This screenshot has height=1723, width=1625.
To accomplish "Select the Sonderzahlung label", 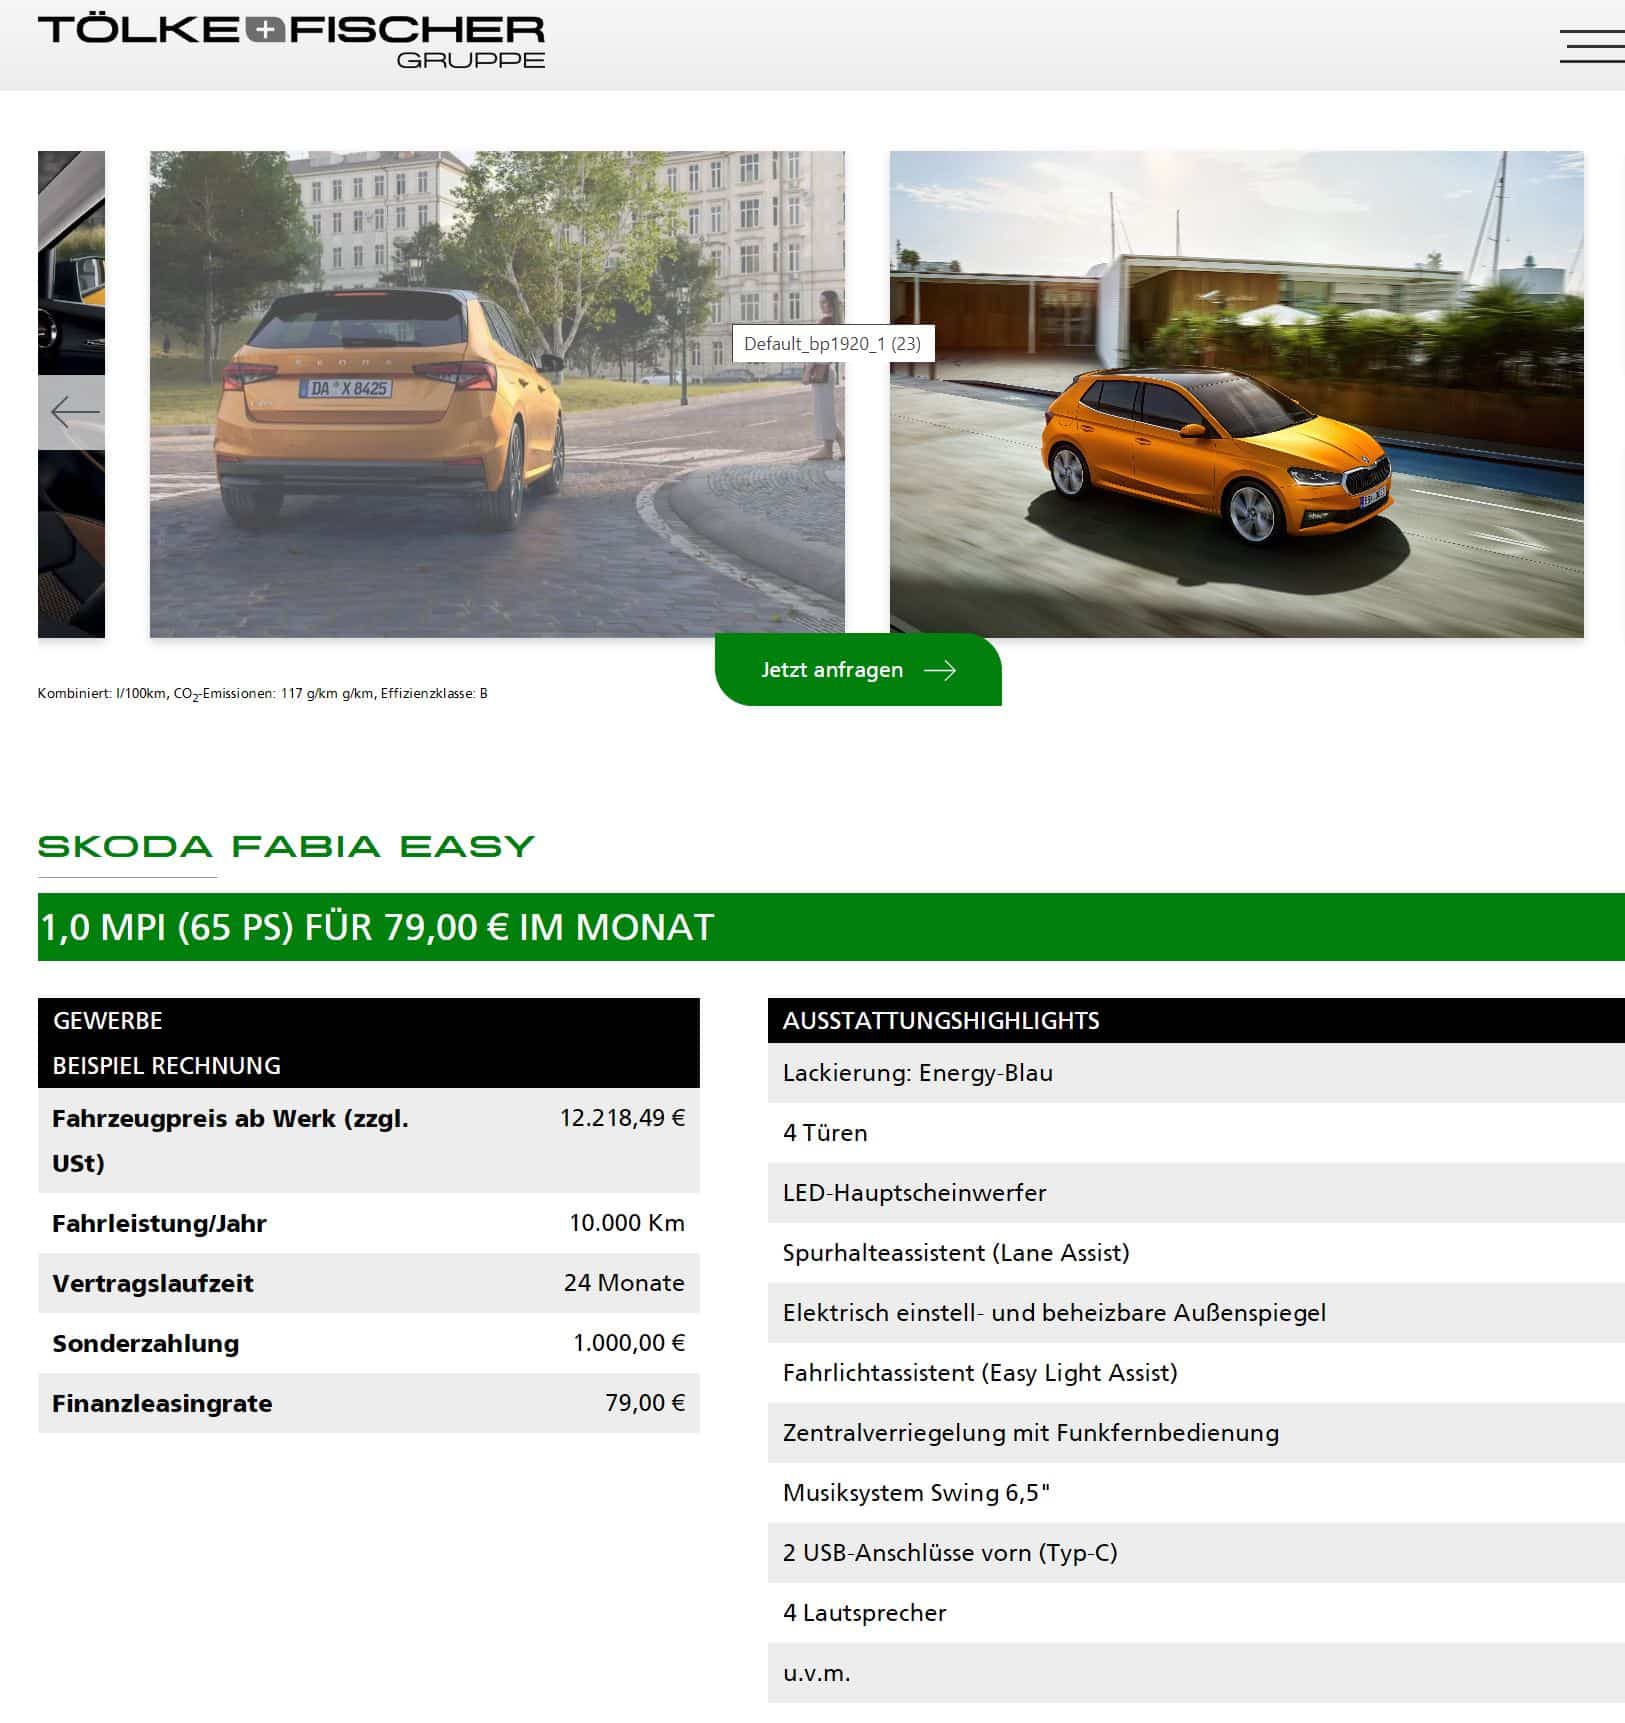I will 145,1343.
